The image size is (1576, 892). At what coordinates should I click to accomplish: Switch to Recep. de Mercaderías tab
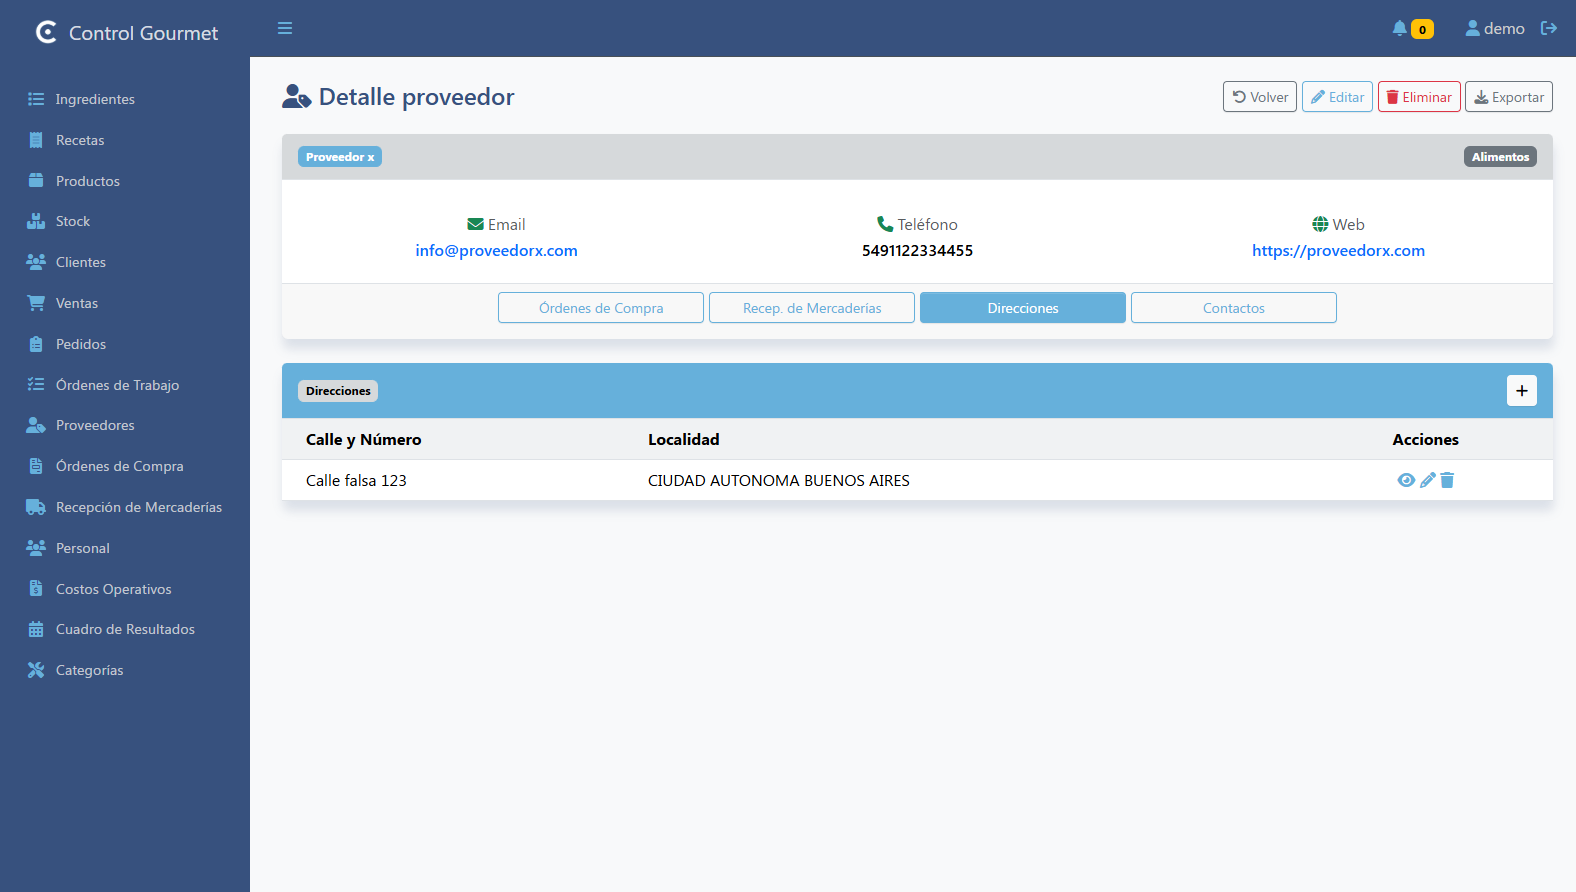pyautogui.click(x=812, y=308)
